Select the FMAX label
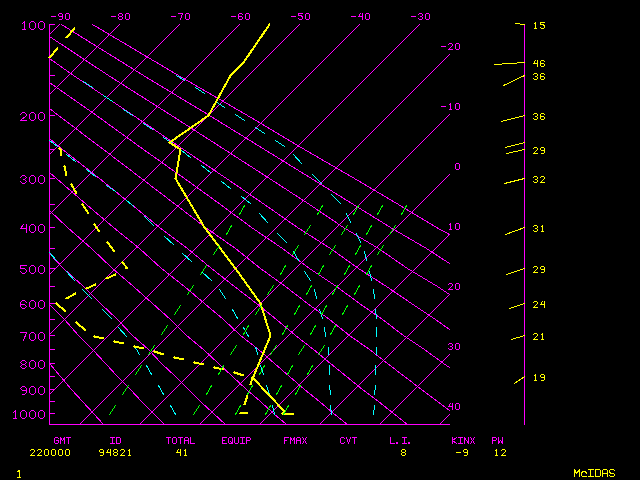The height and width of the screenshot is (480, 640). pos(295,440)
